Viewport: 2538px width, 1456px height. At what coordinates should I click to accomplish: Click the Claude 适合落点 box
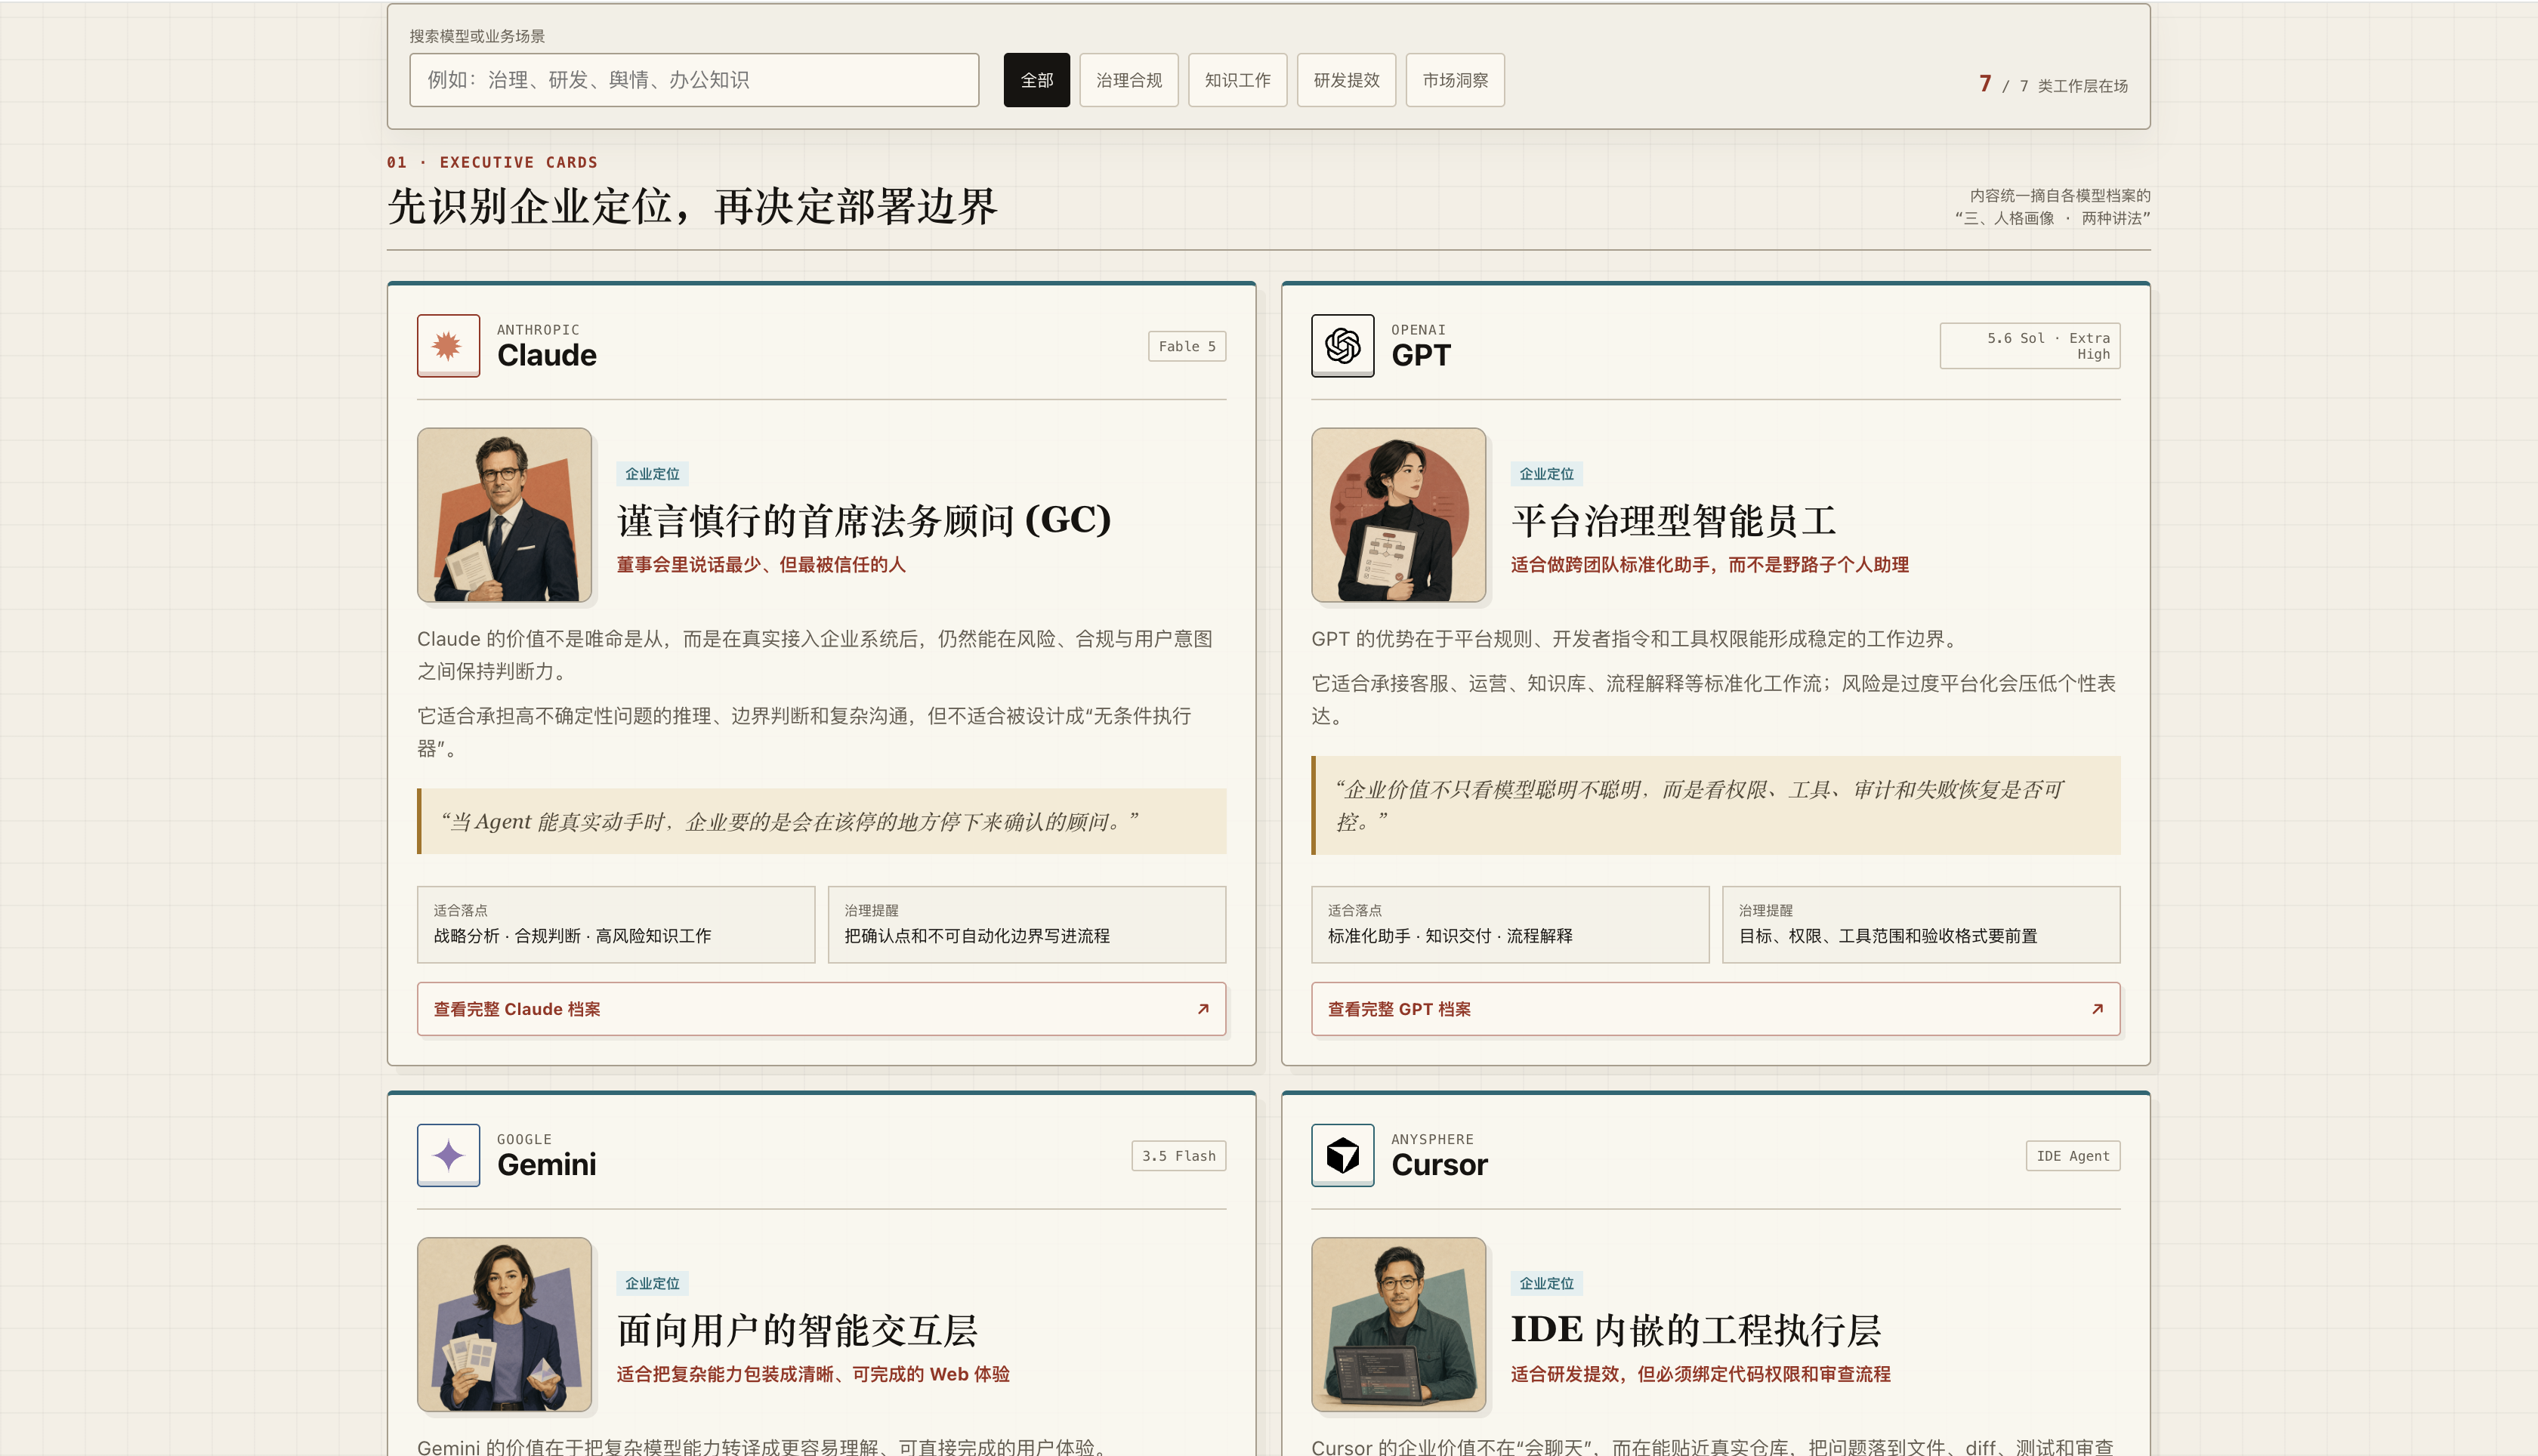tap(616, 924)
